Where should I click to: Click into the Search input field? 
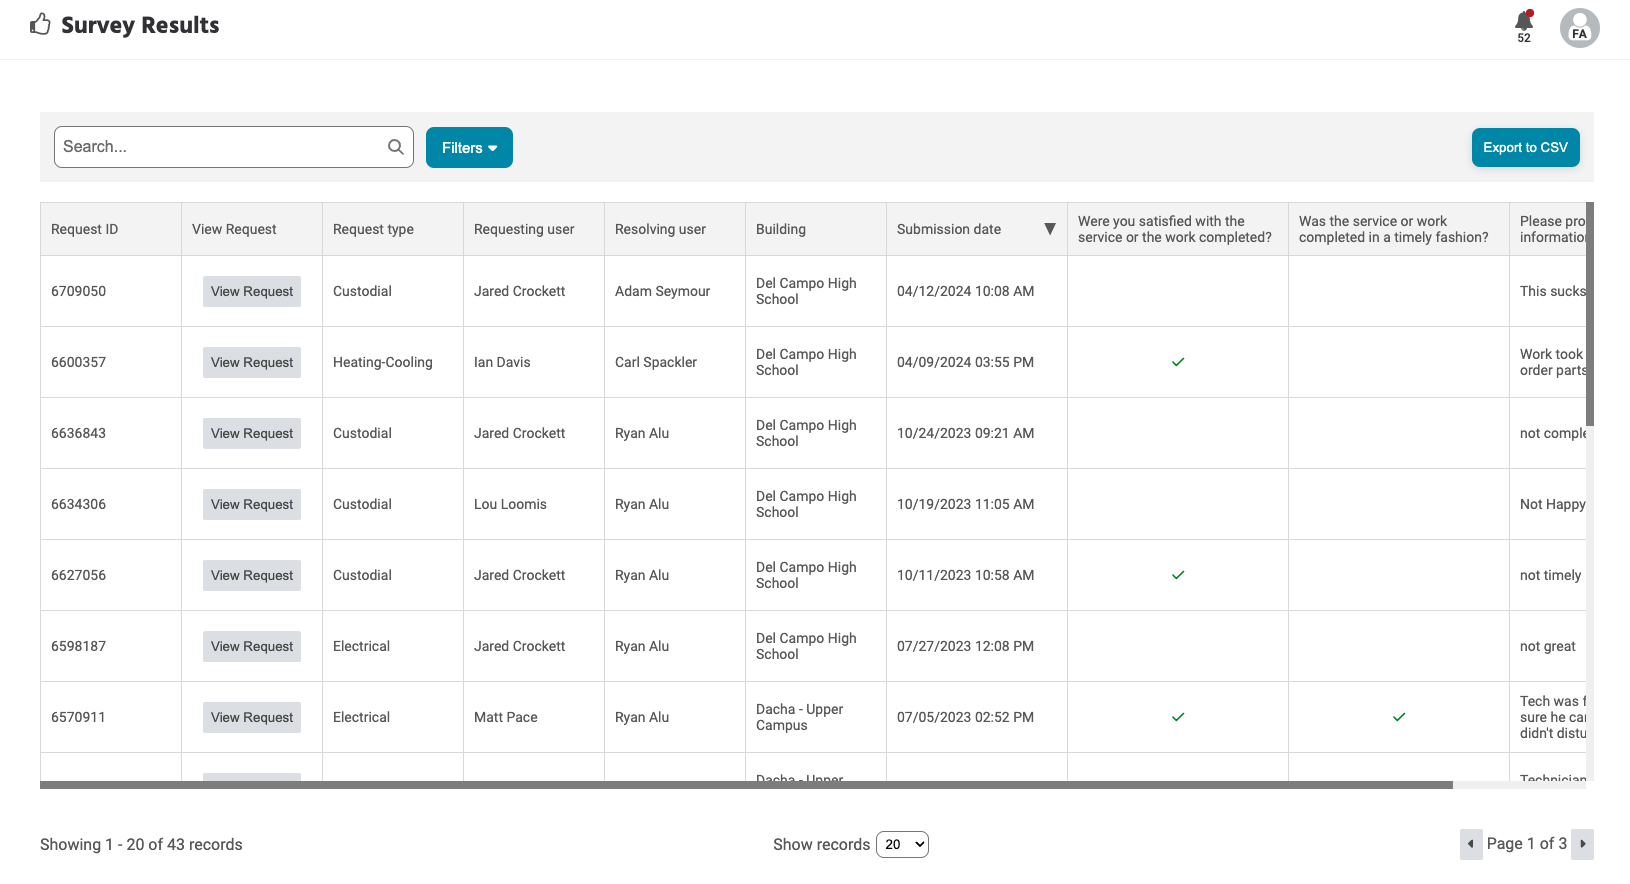220,147
